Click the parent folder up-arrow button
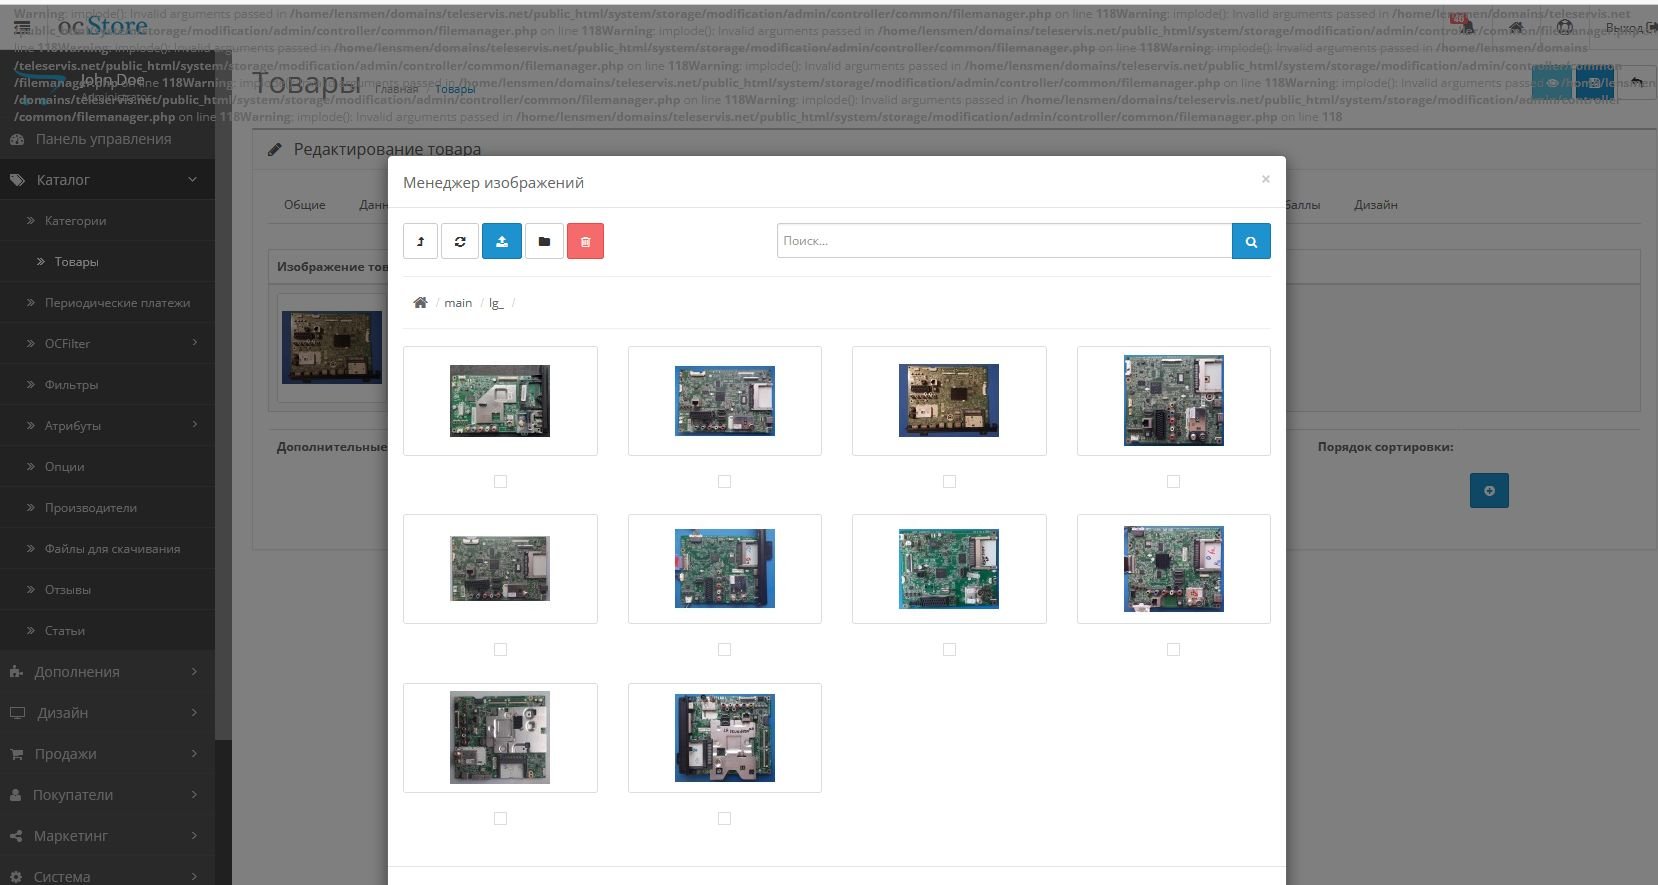The height and width of the screenshot is (885, 1658). tap(420, 241)
